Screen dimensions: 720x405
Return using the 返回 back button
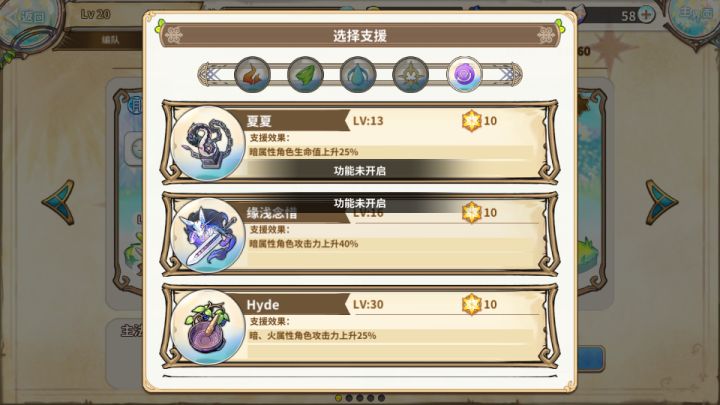coord(28,17)
